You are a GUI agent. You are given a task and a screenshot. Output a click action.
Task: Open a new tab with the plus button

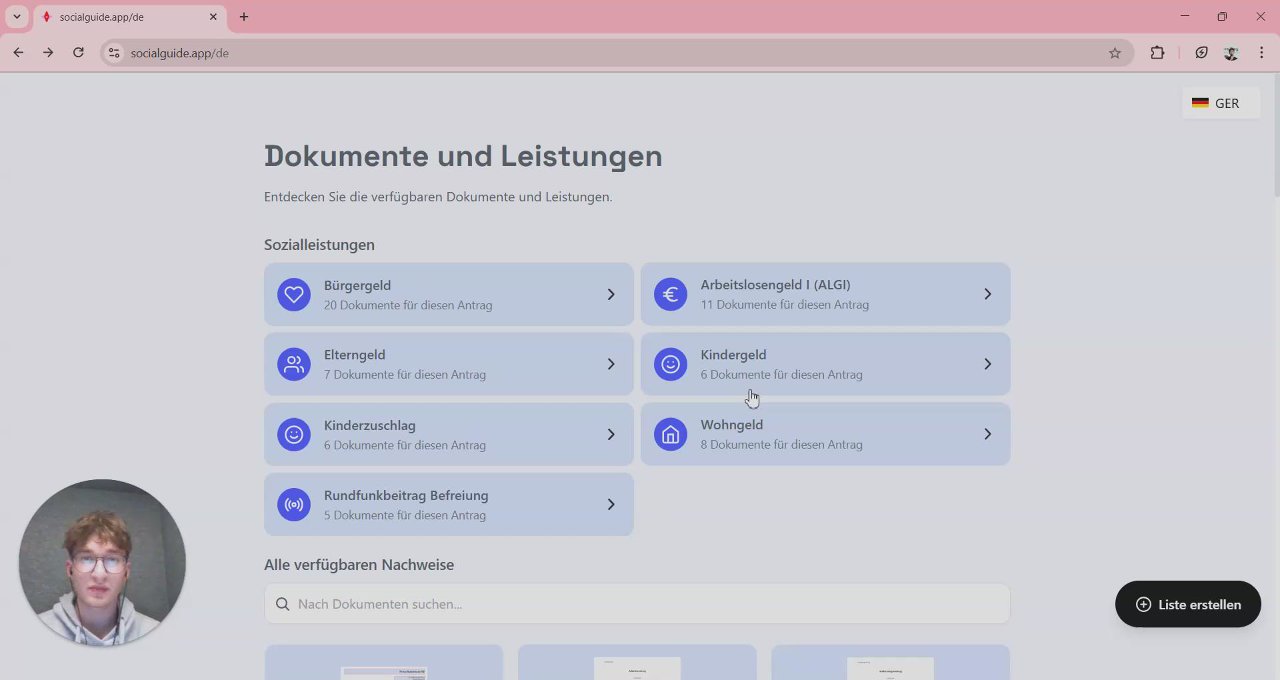[244, 17]
